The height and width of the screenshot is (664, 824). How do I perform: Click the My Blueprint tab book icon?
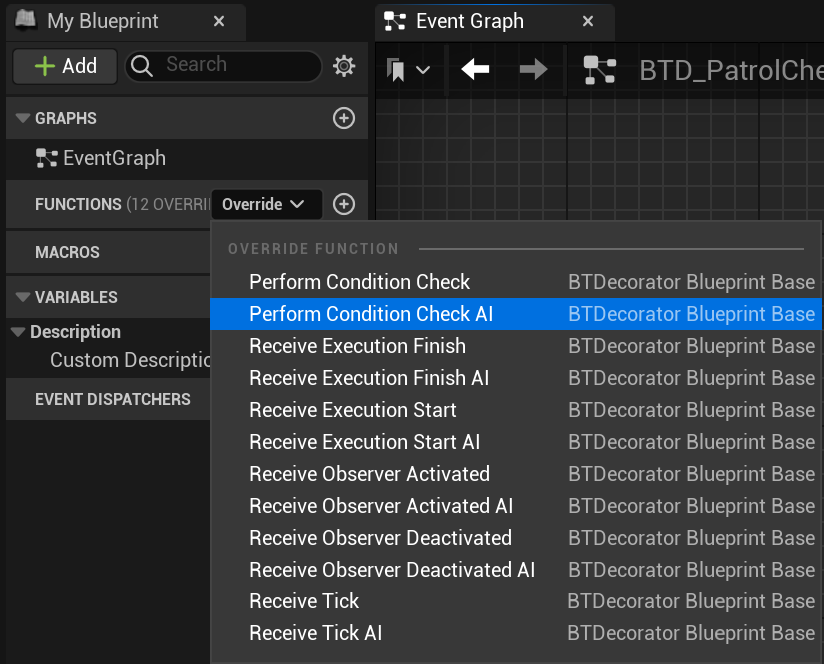tap(25, 20)
